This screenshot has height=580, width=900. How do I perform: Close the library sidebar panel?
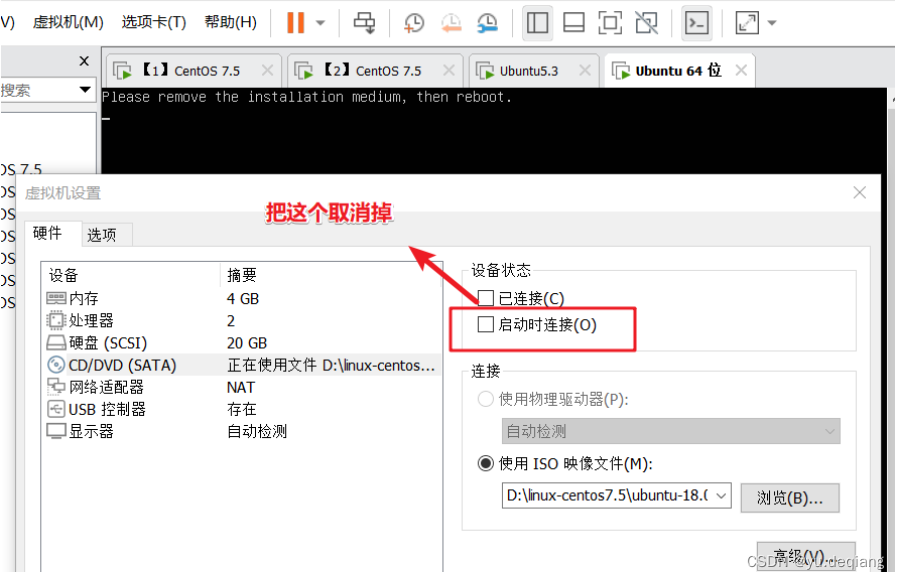tap(84, 61)
